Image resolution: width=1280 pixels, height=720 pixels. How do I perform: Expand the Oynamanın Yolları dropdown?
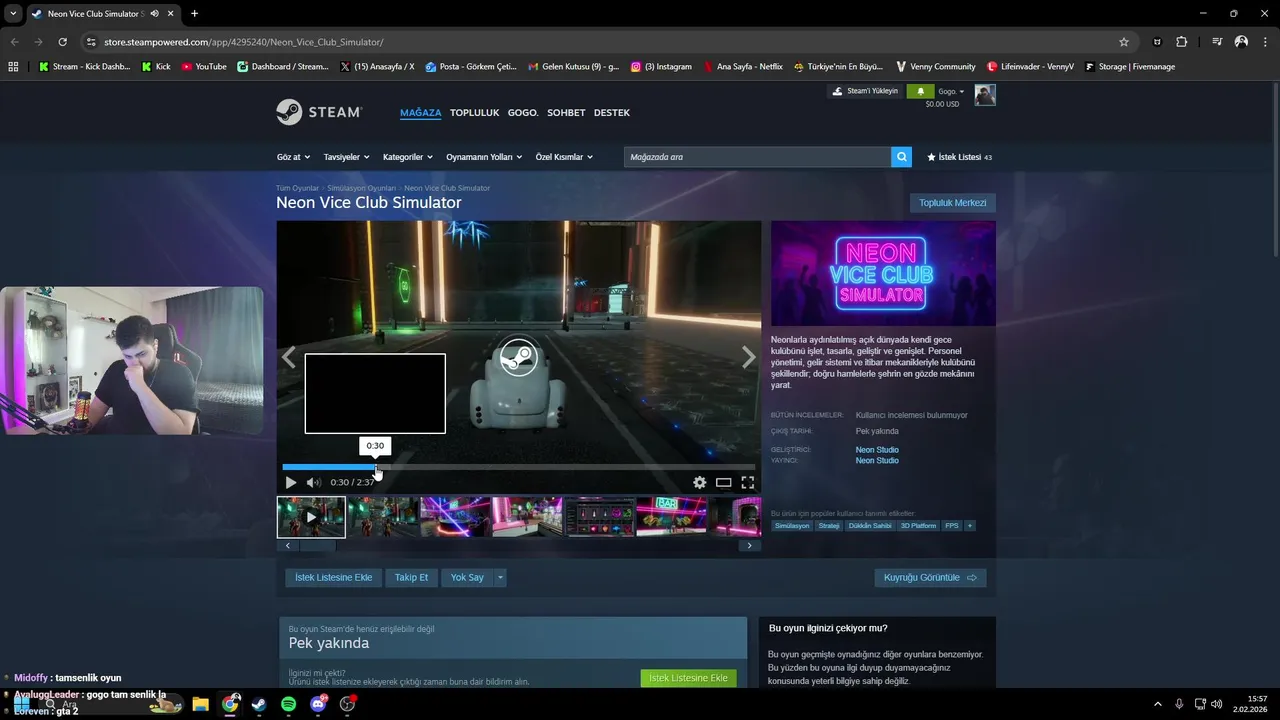click(x=484, y=157)
